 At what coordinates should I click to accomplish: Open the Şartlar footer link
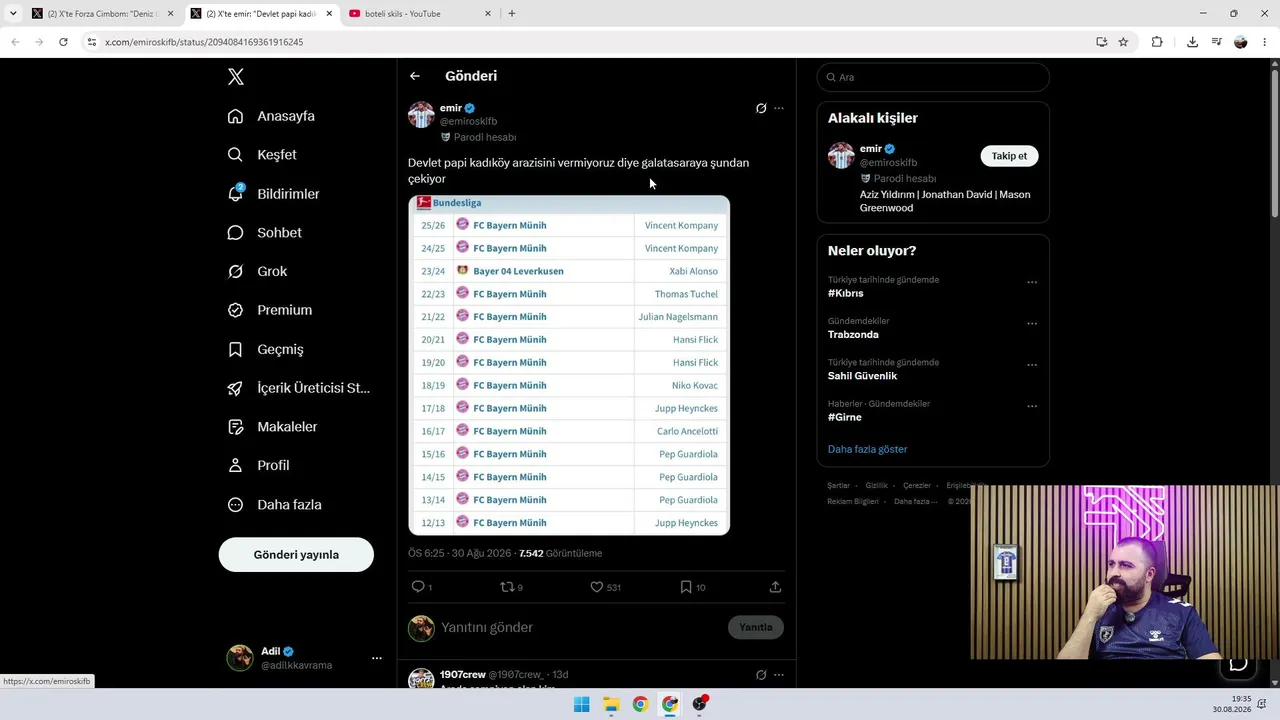838,486
